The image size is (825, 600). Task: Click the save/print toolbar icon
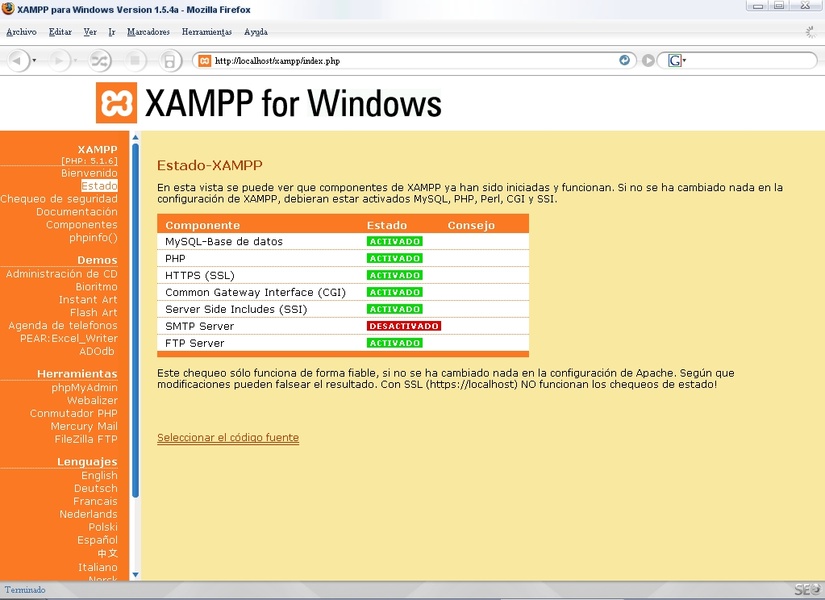tap(169, 61)
